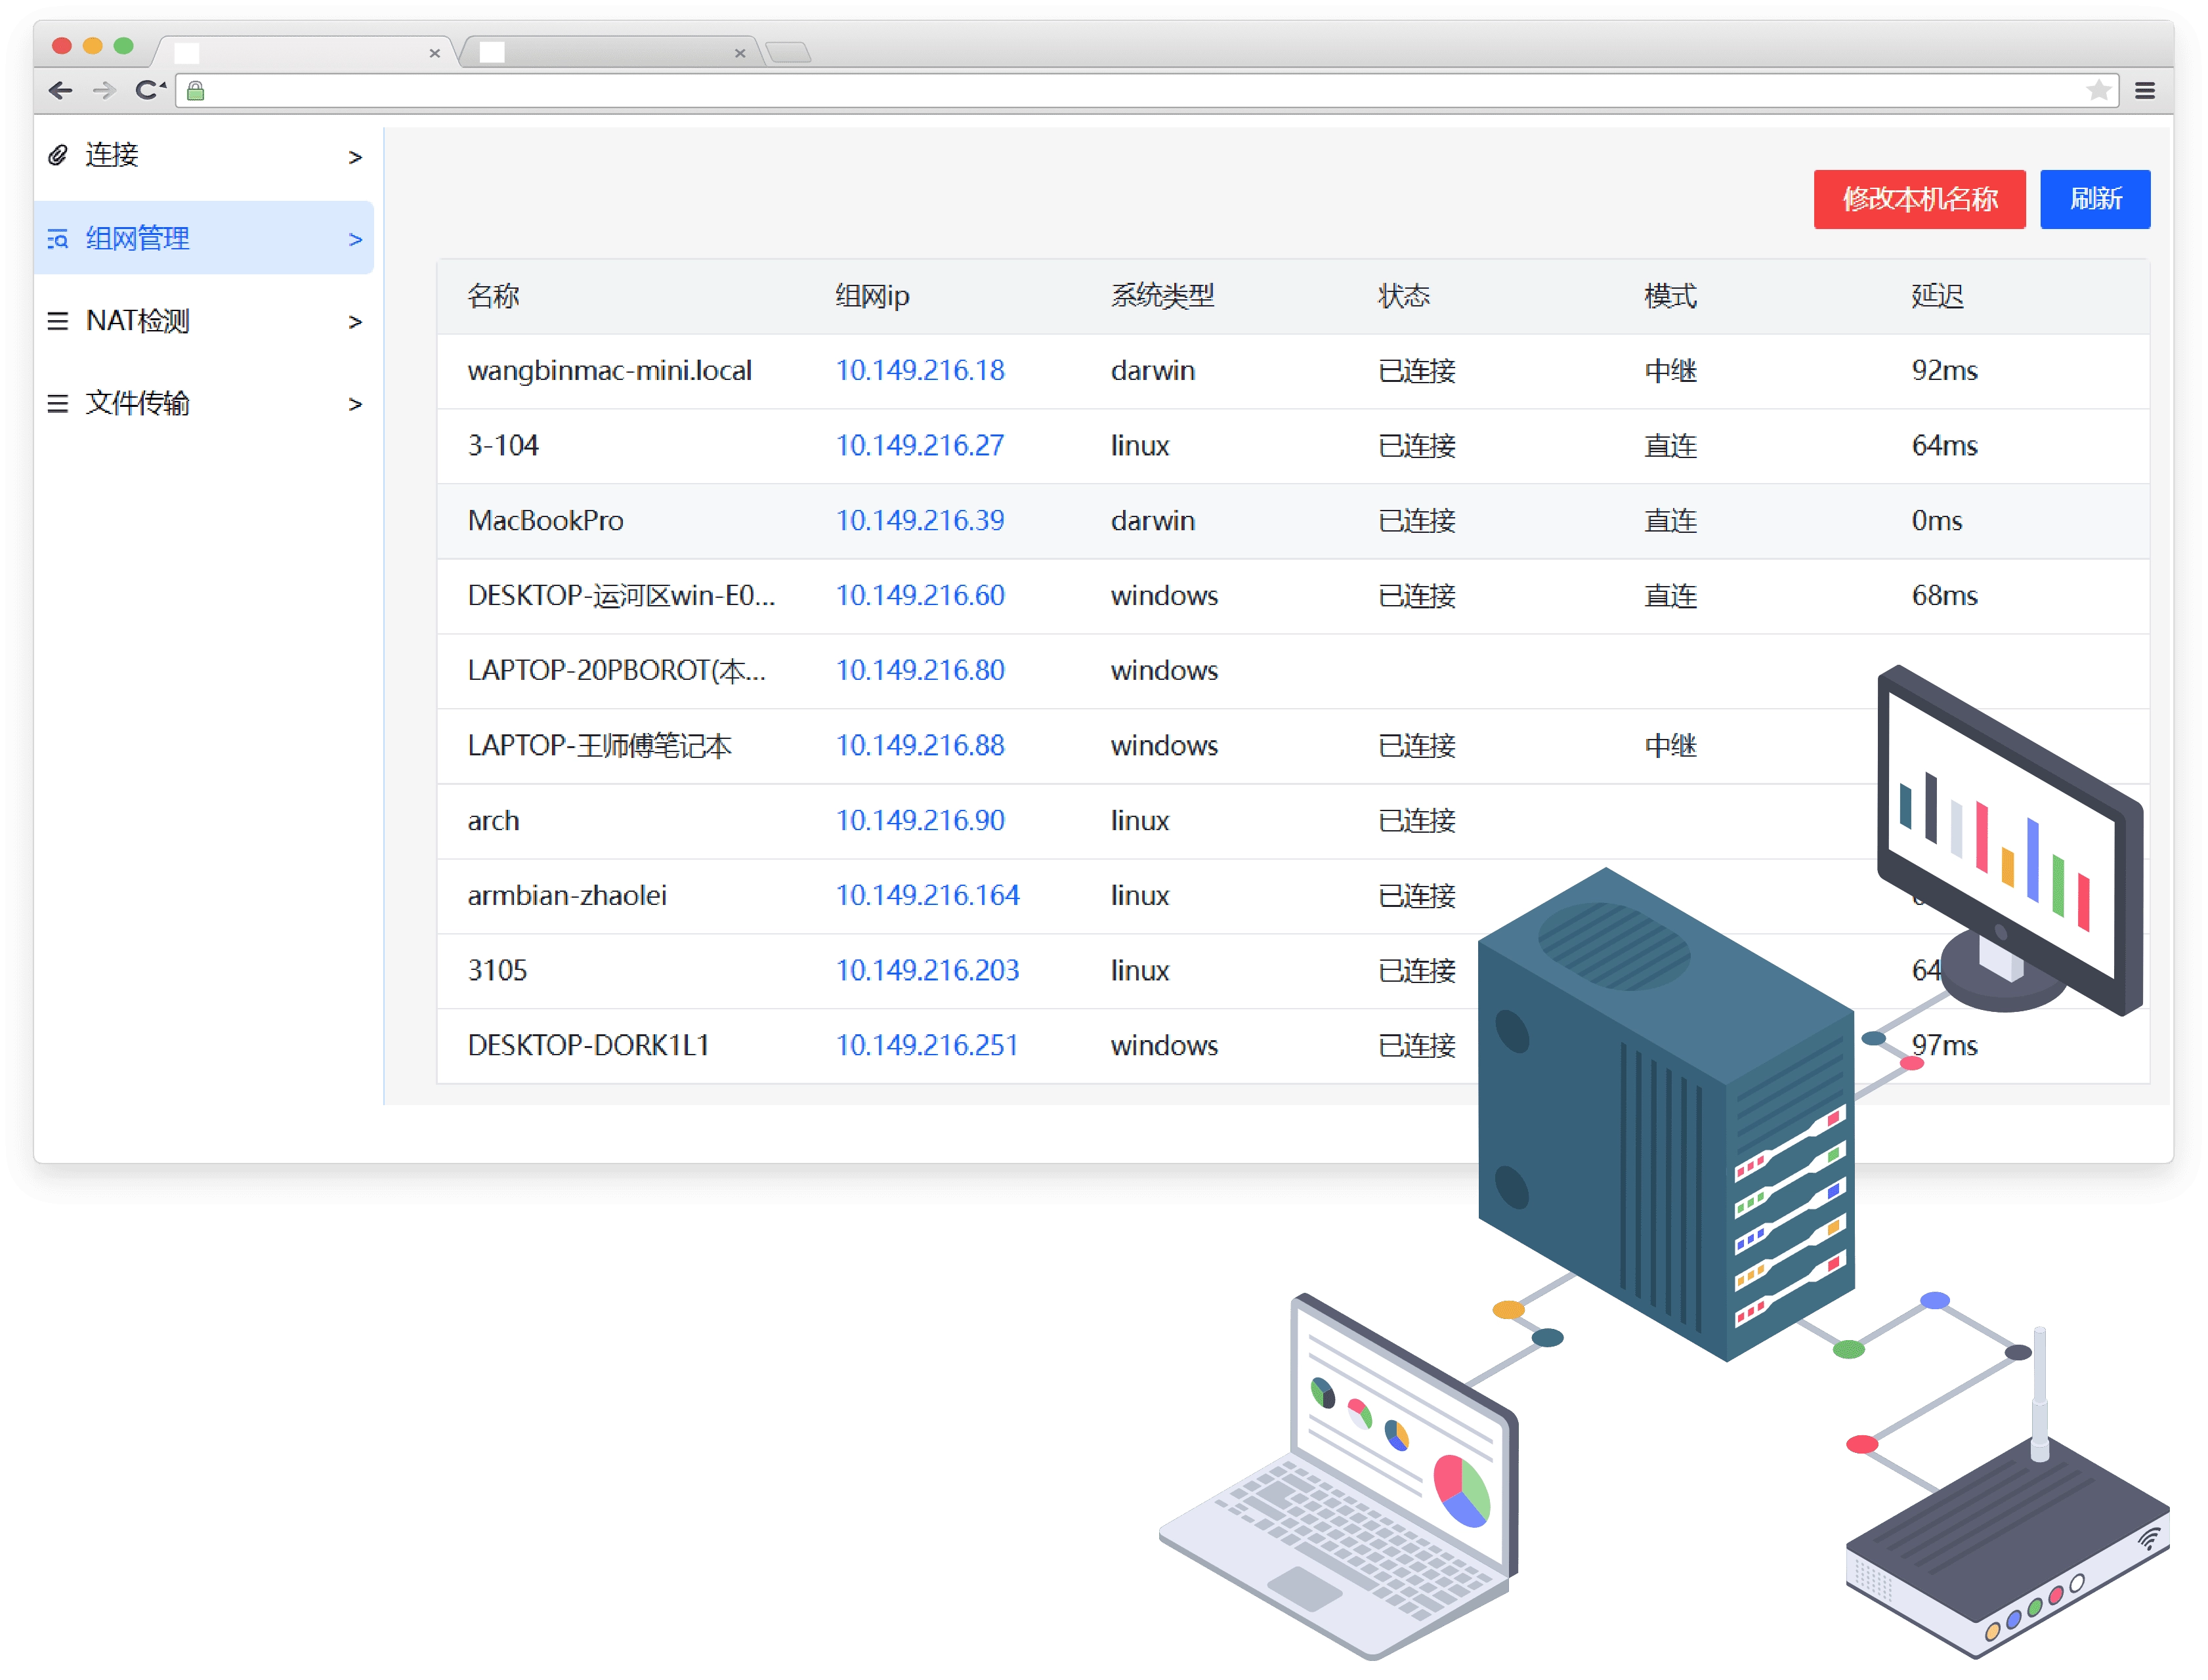Viewport: 2208px width, 1680px height.
Task: Click the list icon beside NAT检测
Action: (58, 321)
